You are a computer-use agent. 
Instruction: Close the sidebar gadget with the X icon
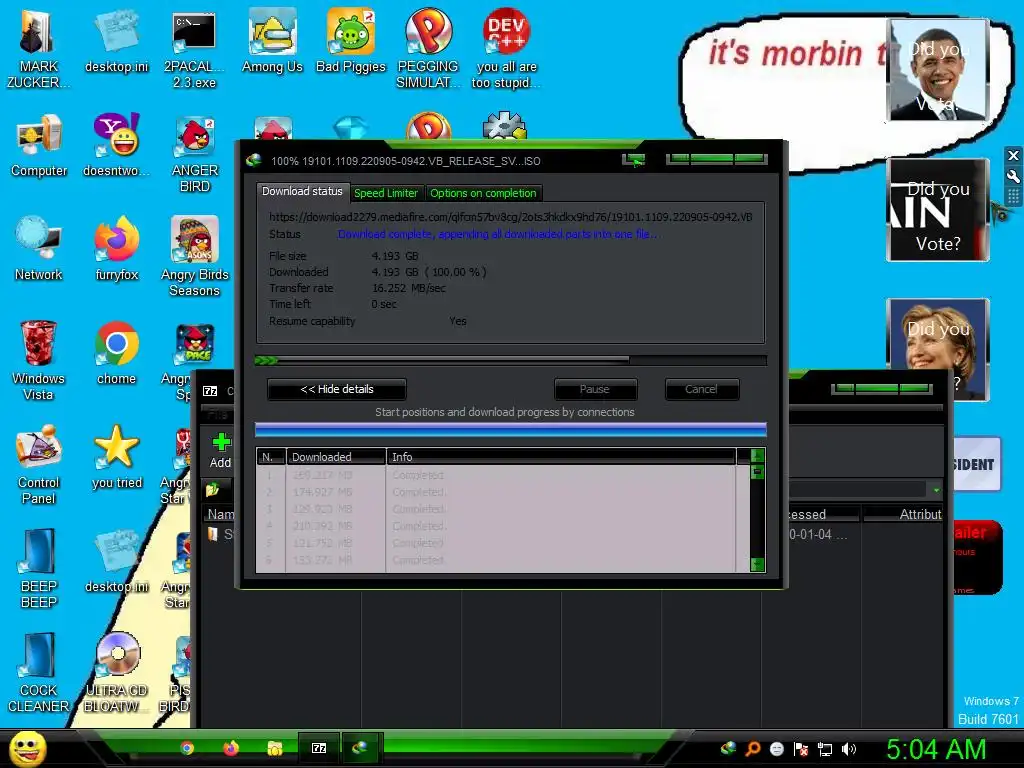1013,155
